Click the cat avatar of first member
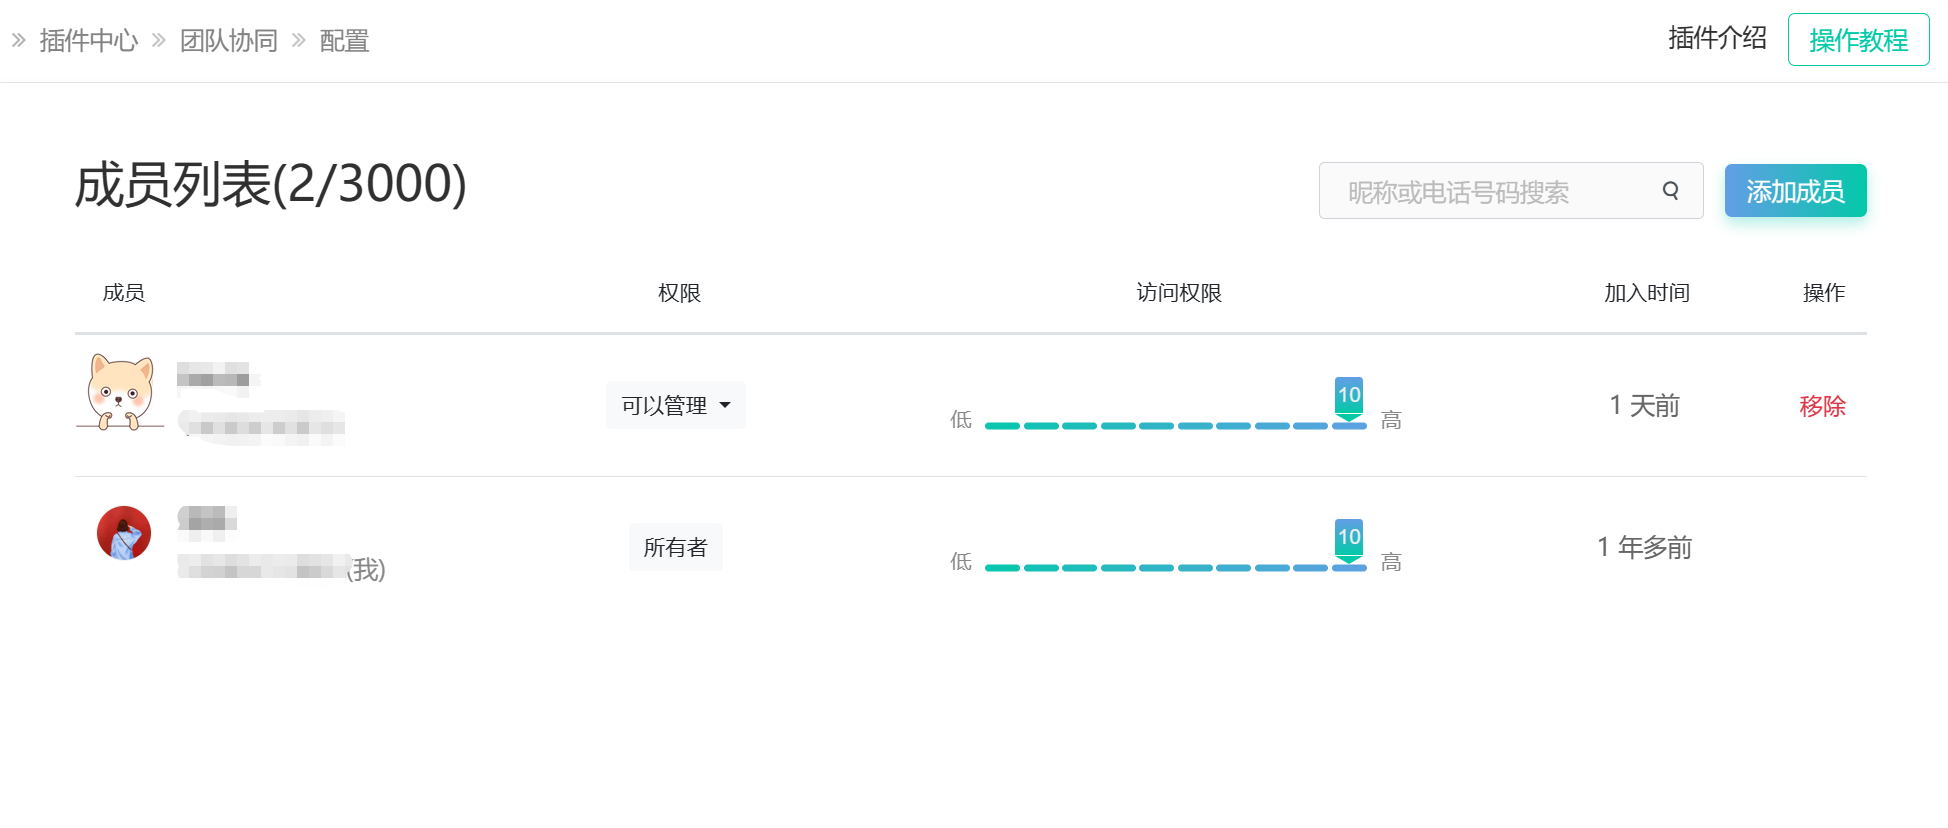1948x828 pixels. tap(121, 392)
